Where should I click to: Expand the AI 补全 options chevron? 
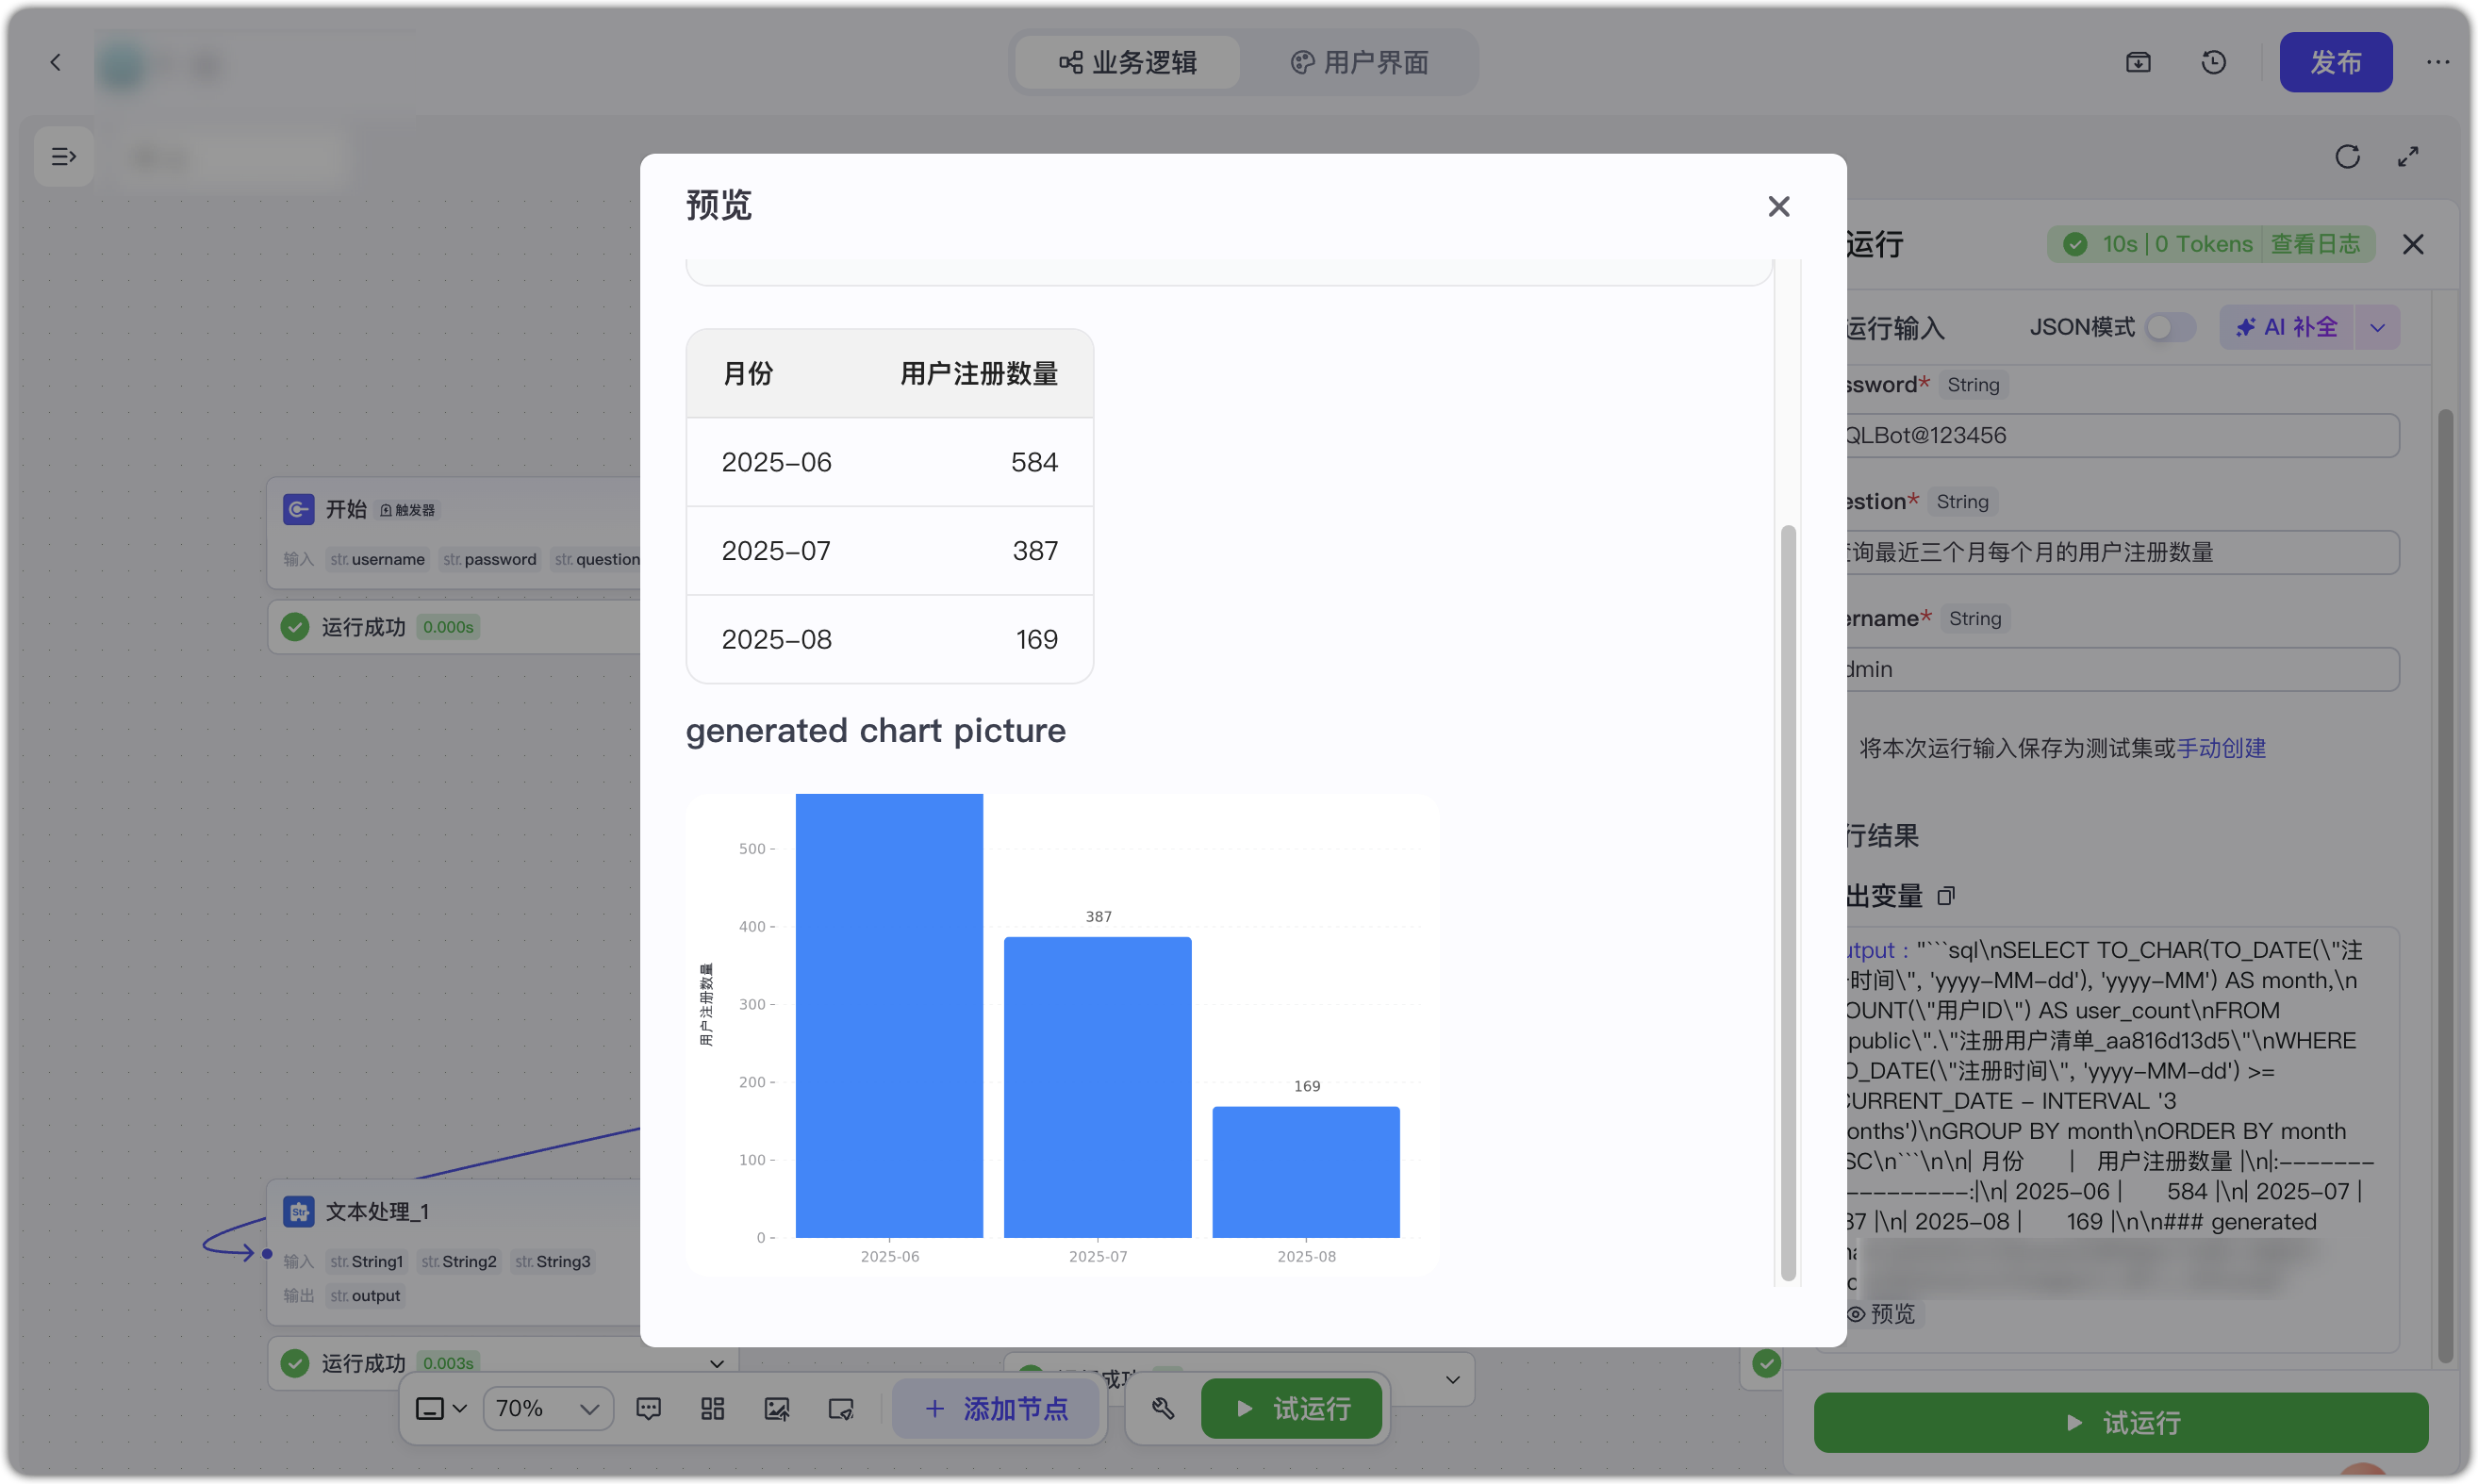click(x=2378, y=327)
